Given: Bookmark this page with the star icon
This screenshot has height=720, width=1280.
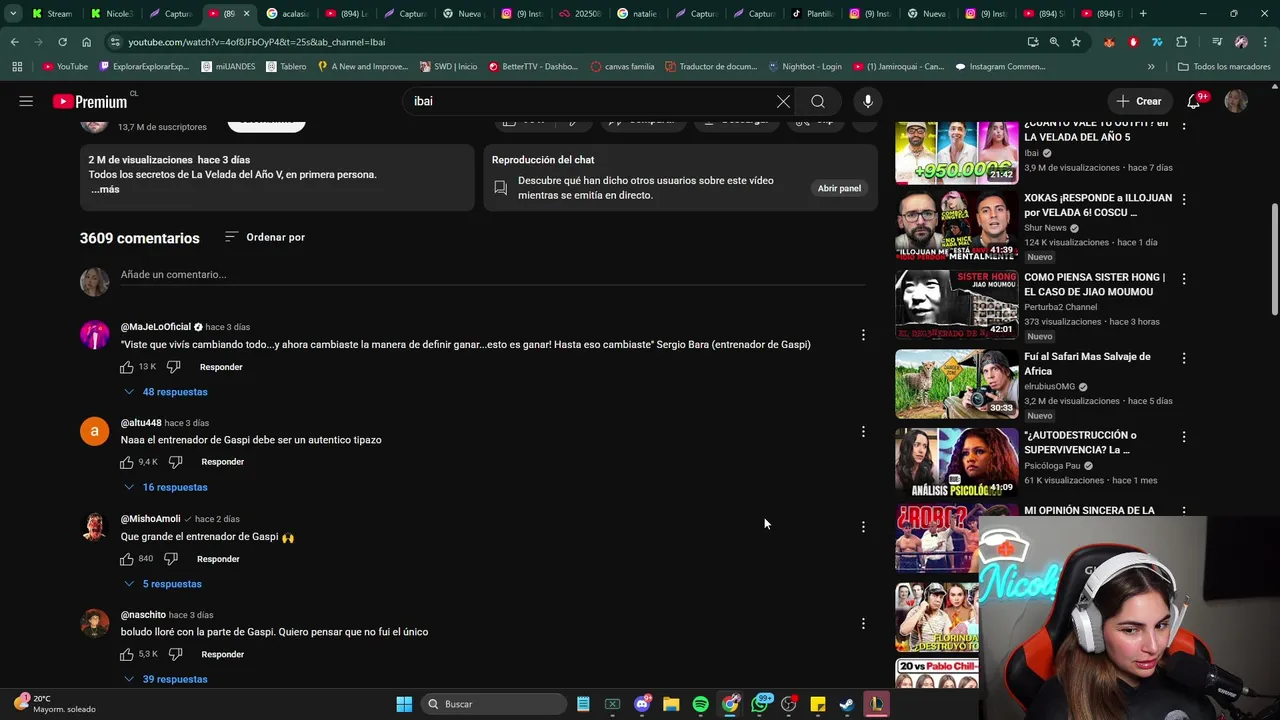Looking at the screenshot, I should (1076, 42).
